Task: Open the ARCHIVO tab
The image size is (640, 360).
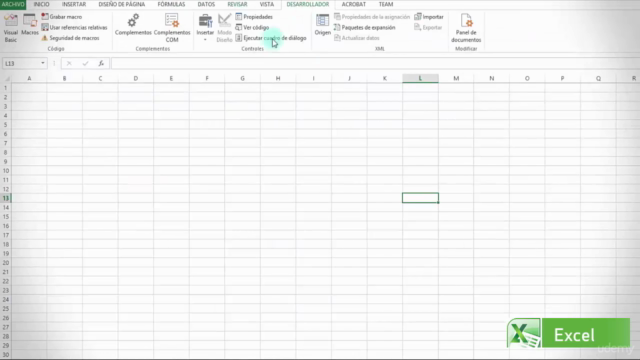Action: click(13, 4)
